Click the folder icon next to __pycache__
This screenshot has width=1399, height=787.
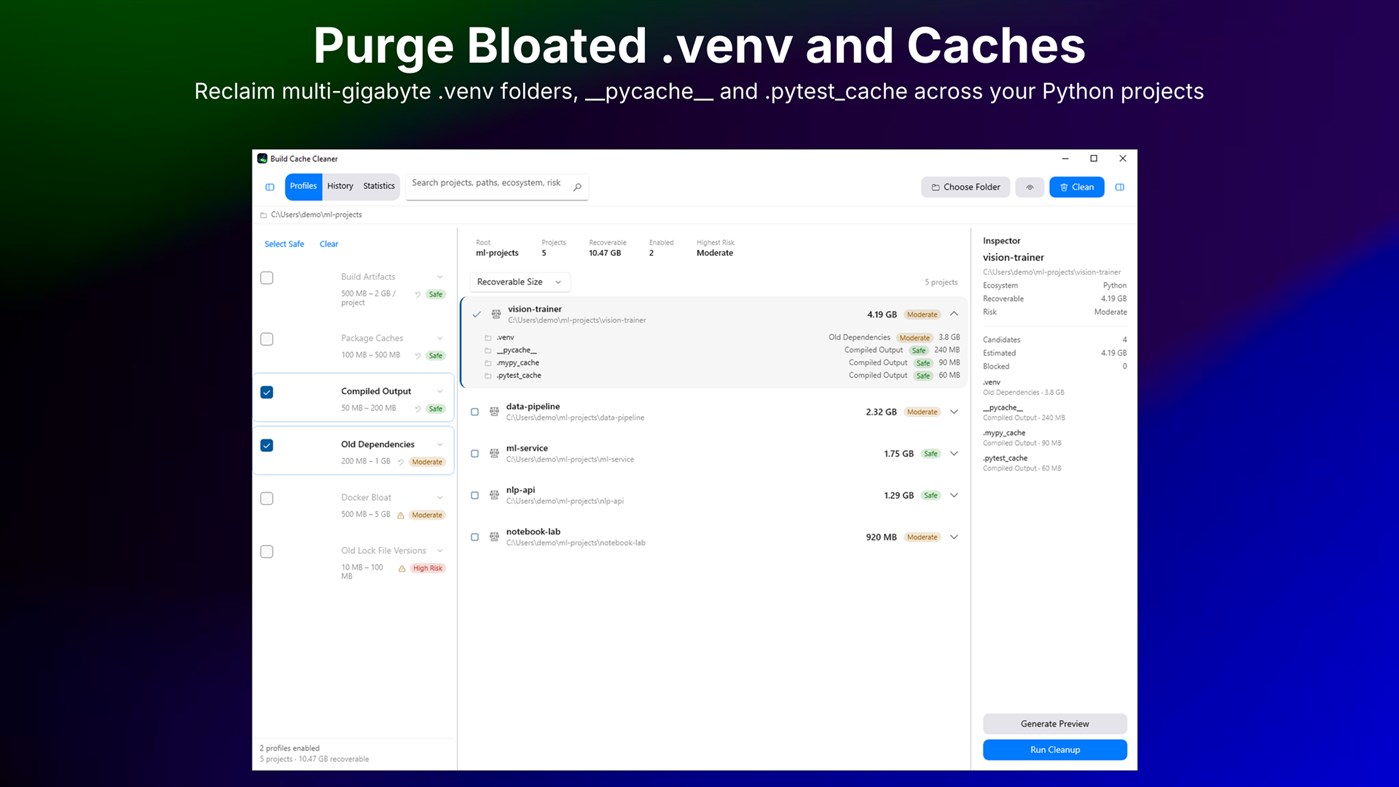(488, 351)
